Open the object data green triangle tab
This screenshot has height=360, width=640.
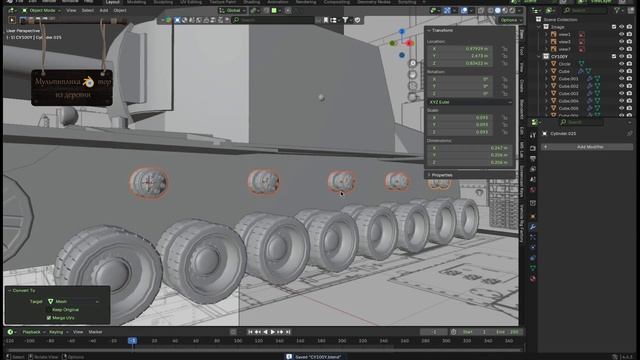[x=533, y=268]
